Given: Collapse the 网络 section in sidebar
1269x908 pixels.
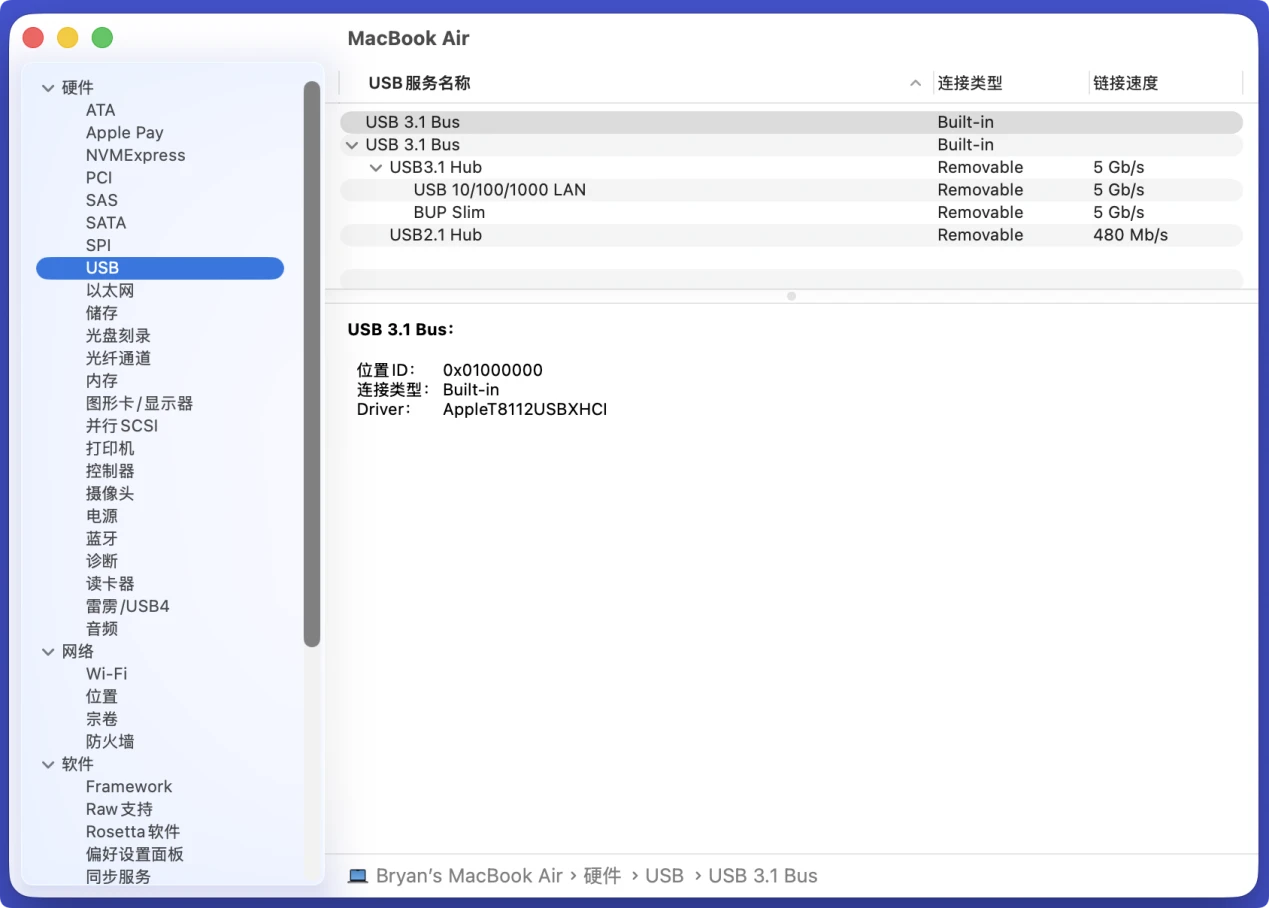Looking at the screenshot, I should tap(48, 652).
